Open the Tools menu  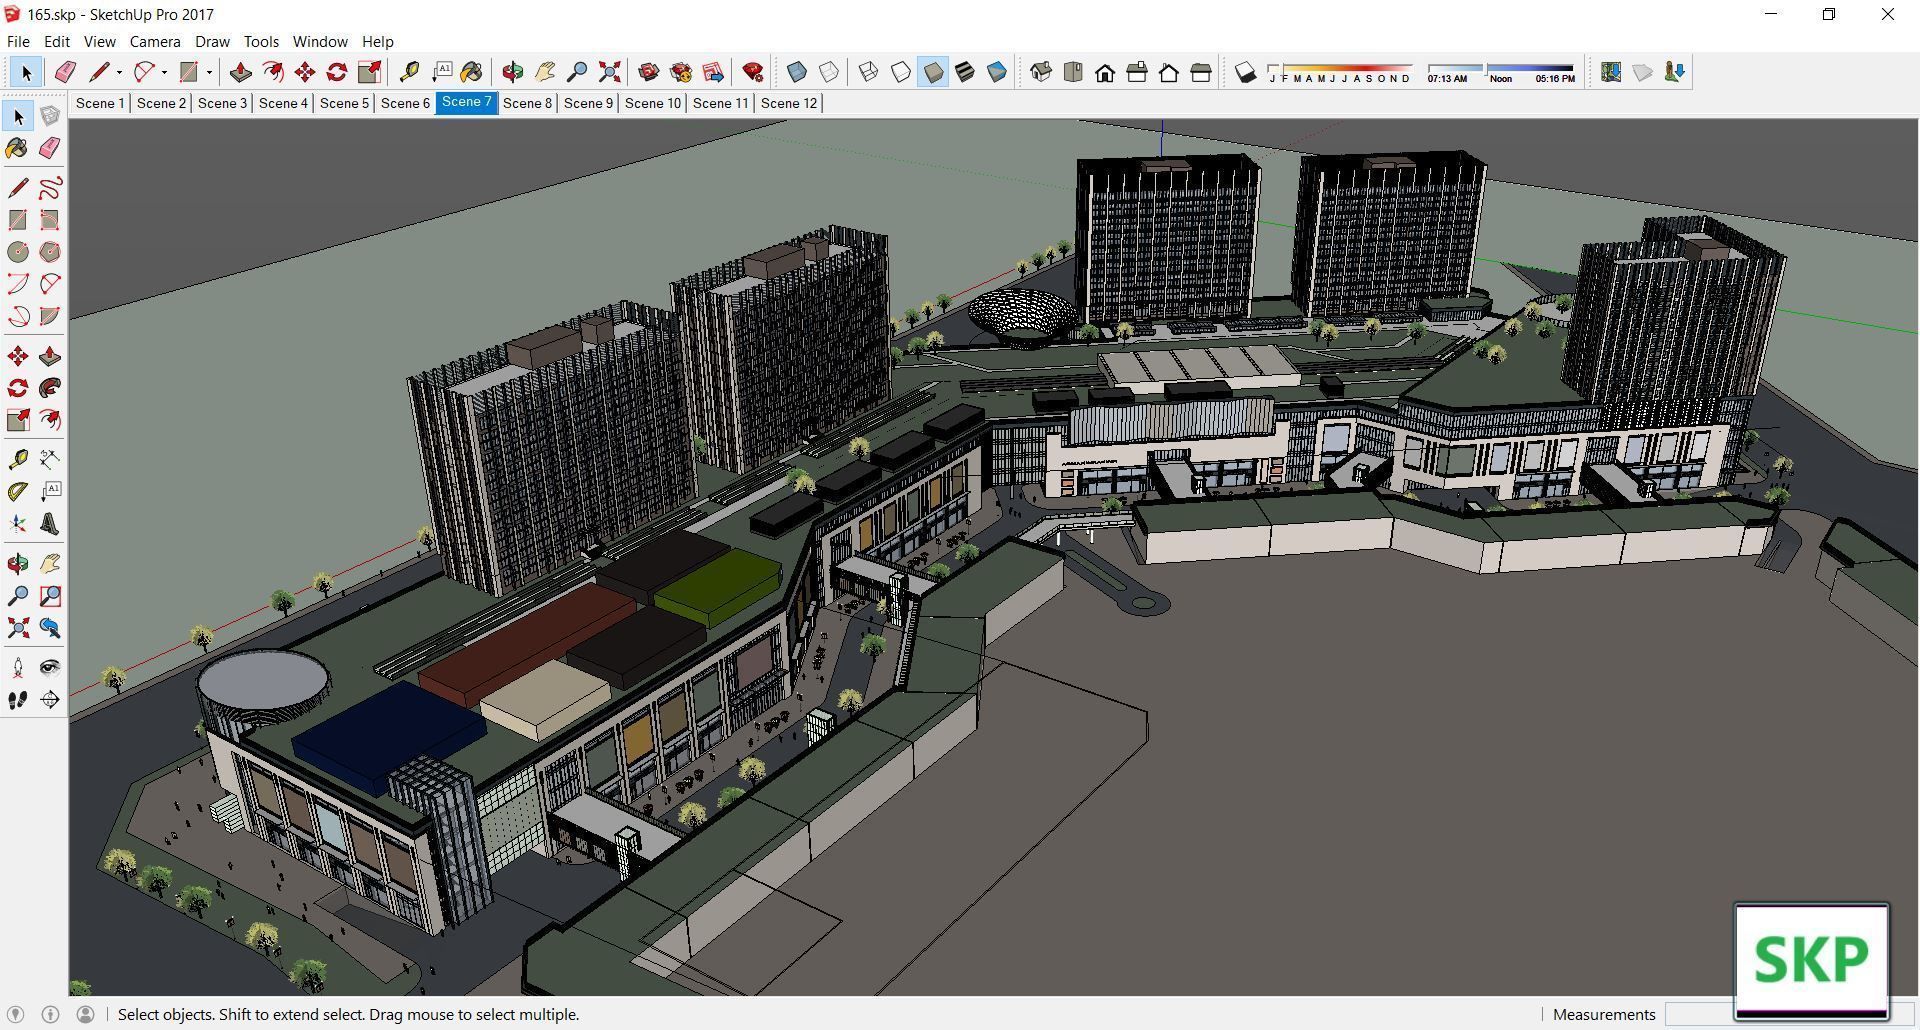[261, 42]
